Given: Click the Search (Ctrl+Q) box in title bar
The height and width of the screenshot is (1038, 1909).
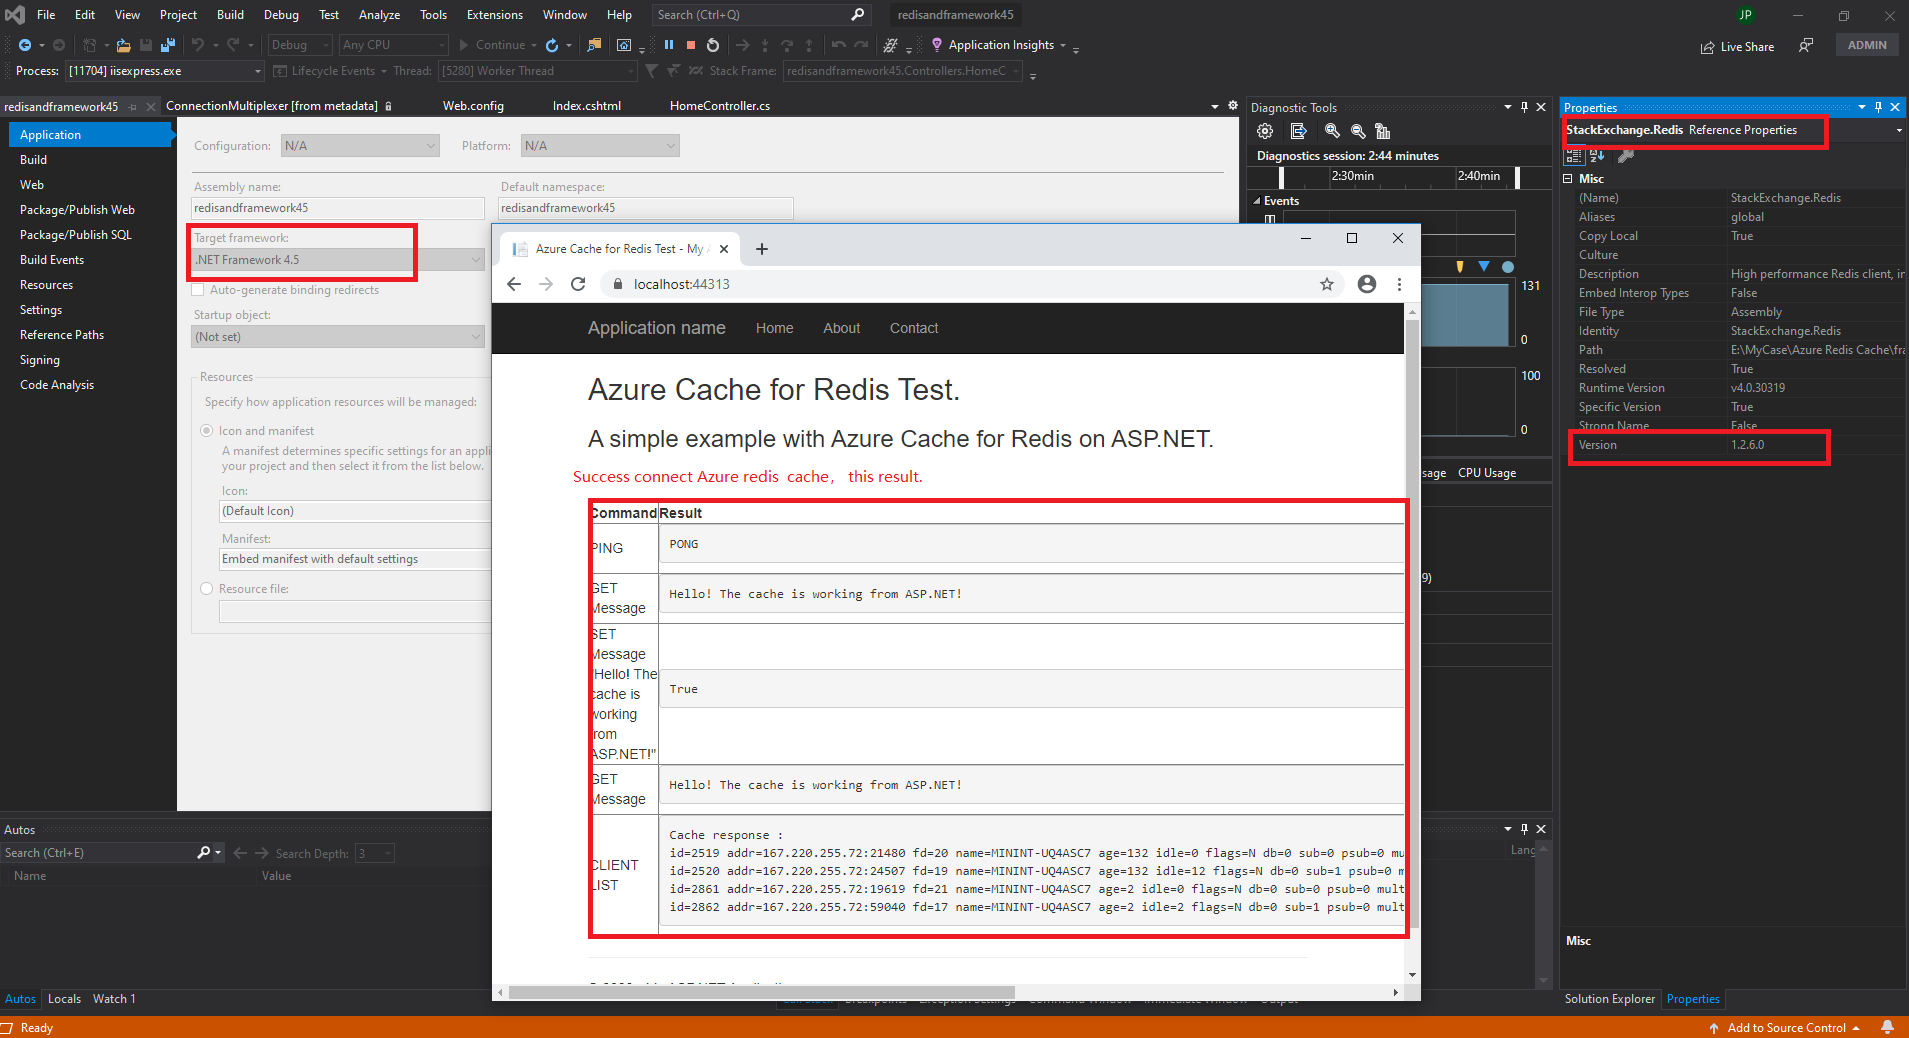Looking at the screenshot, I should pos(760,15).
